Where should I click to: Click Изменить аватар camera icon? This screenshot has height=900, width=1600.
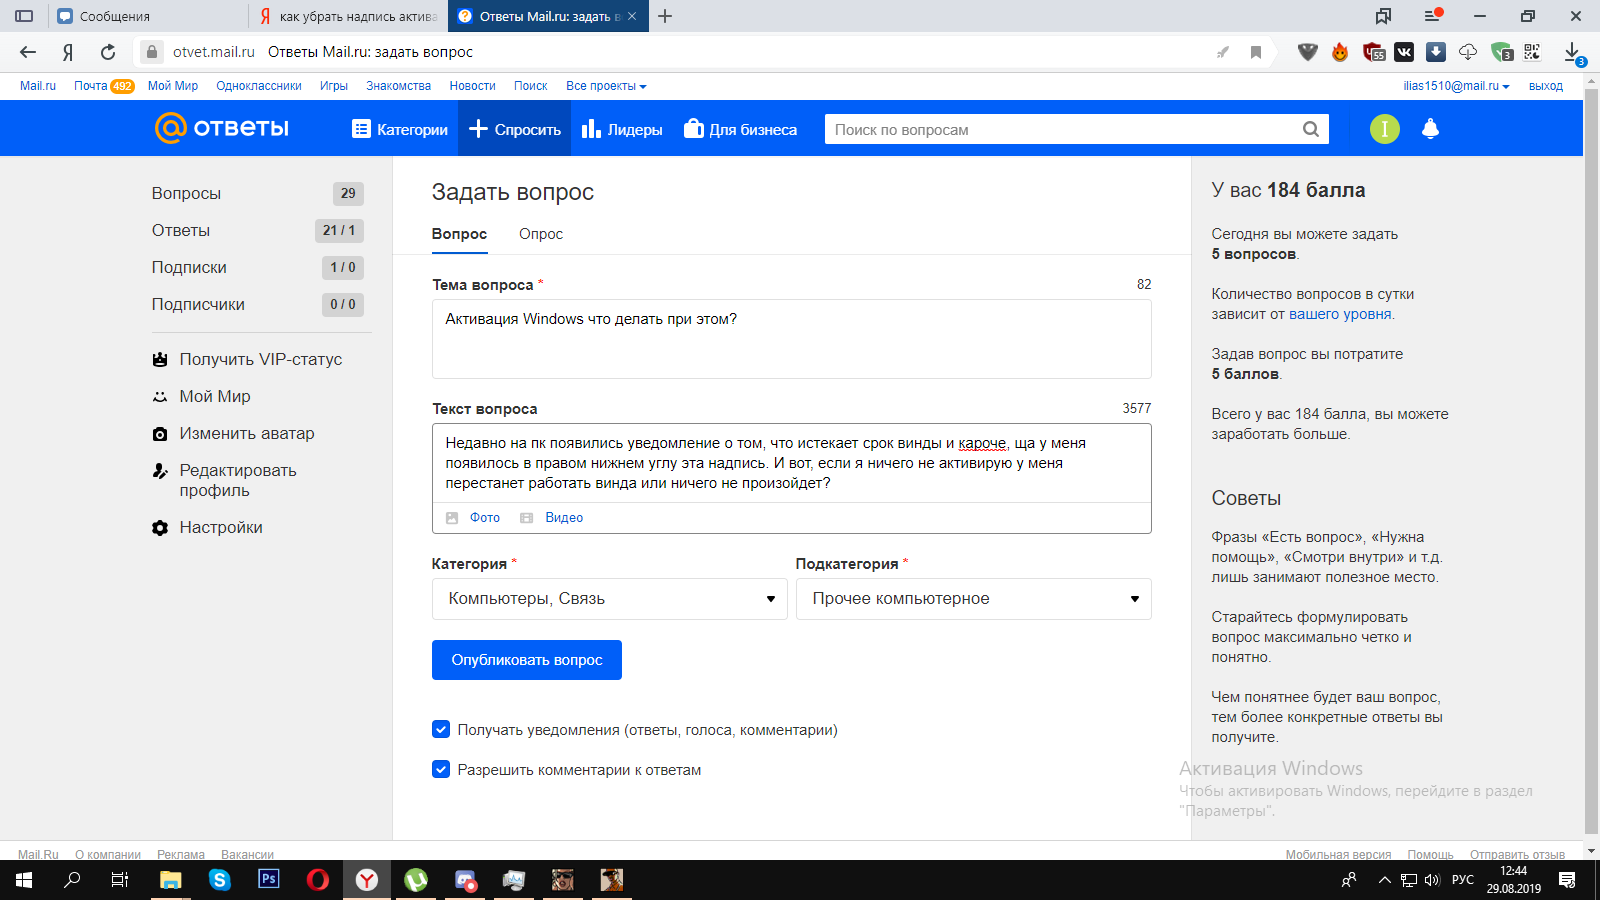pos(160,434)
